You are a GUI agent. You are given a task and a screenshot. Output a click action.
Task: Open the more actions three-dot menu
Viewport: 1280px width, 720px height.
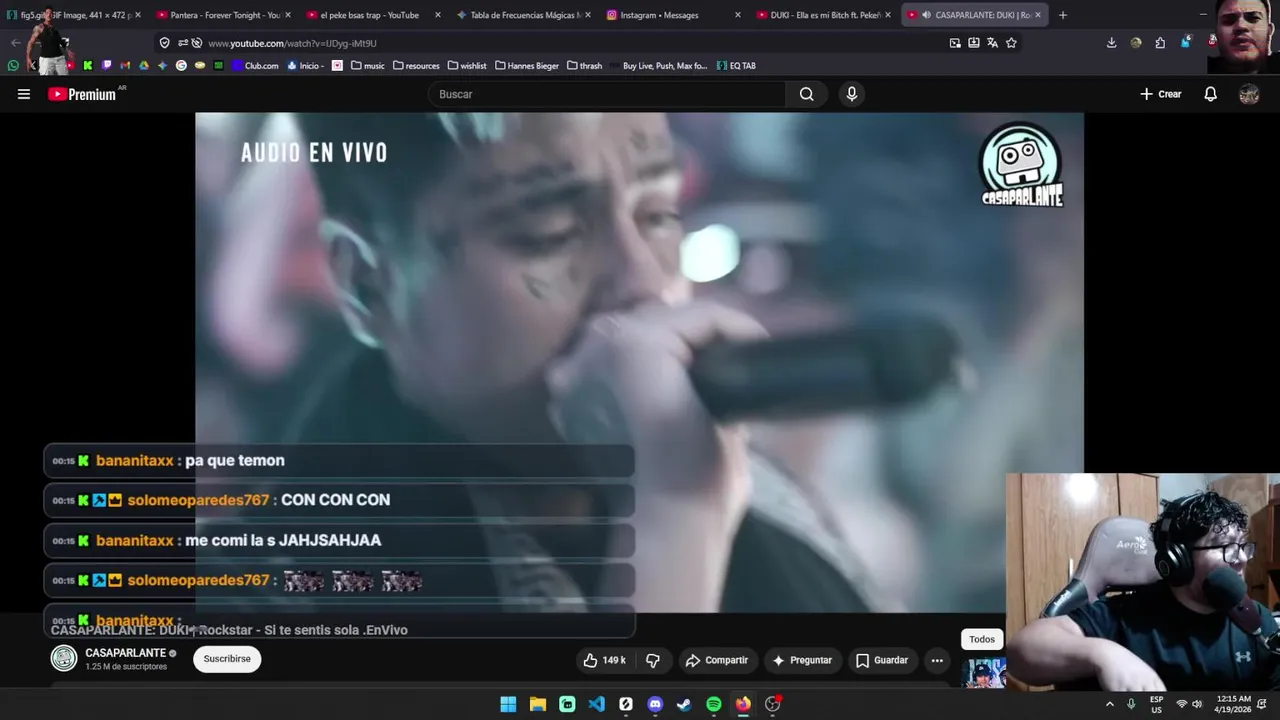coord(937,660)
